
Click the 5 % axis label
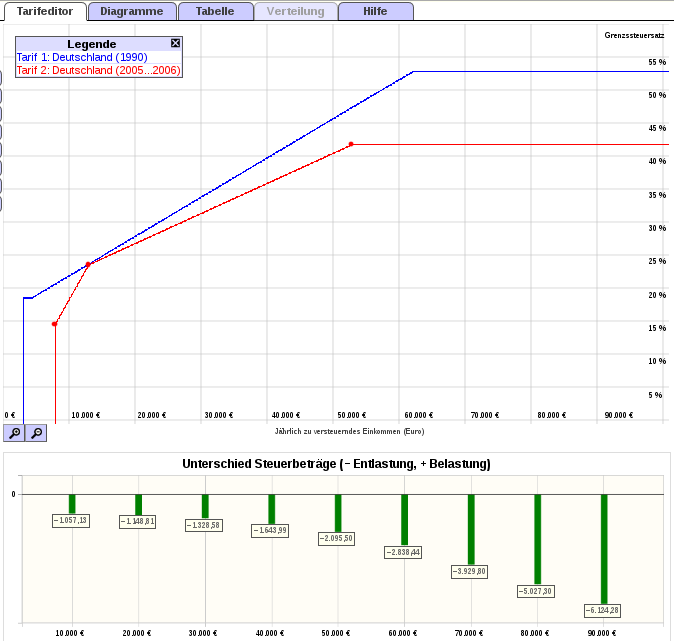tap(656, 395)
